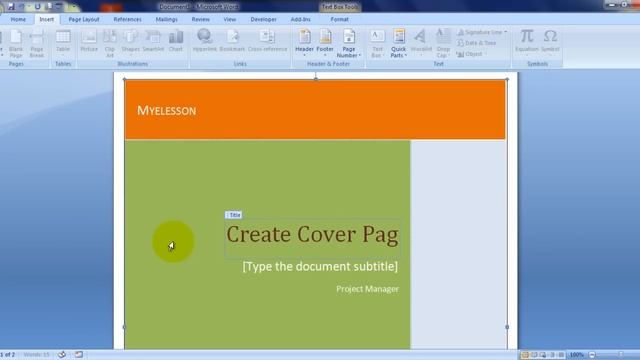Open the Header gallery

304,43
